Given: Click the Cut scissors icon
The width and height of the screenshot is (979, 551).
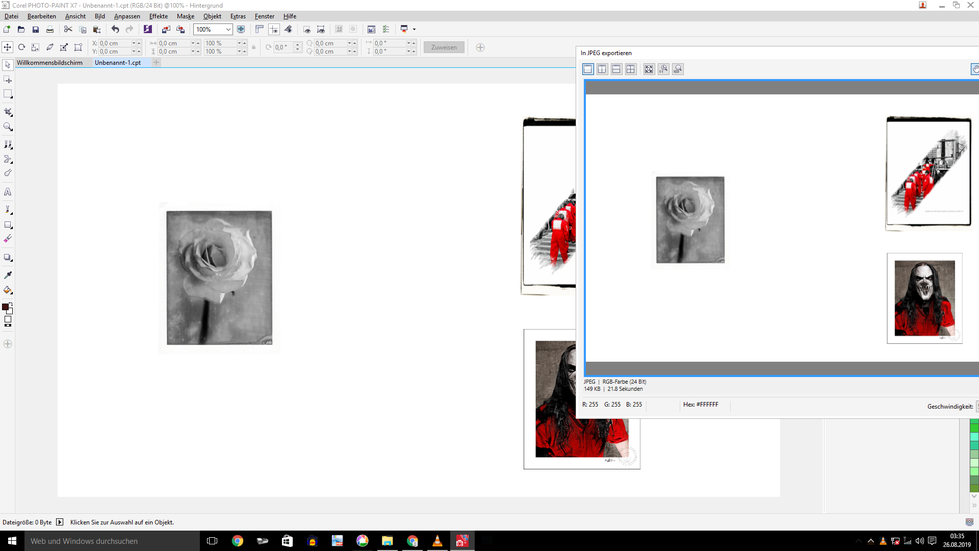Looking at the screenshot, I should coord(68,29).
